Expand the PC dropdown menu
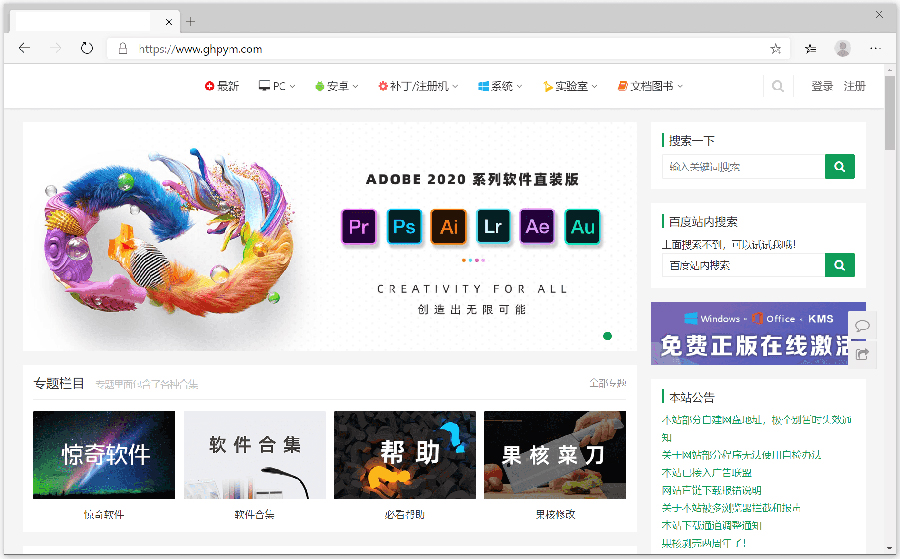Screen dimensions: 900x559 277,87
